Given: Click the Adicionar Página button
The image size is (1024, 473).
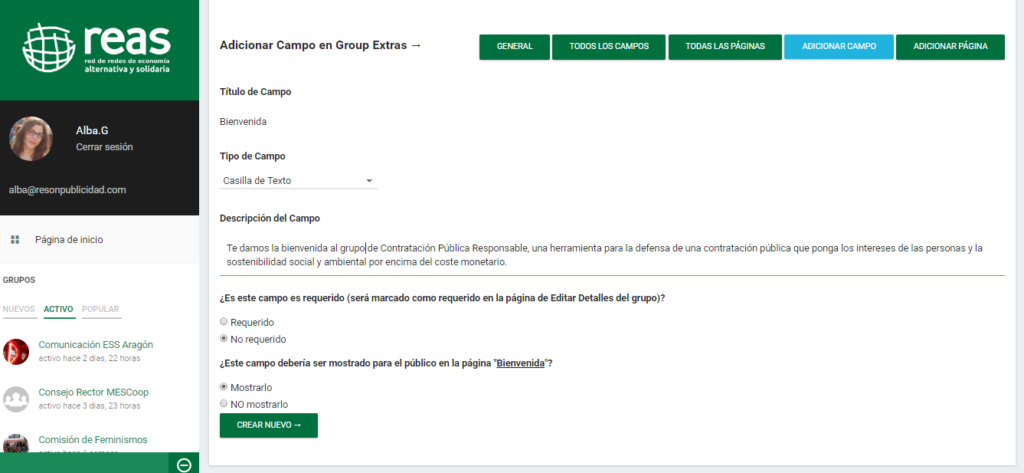Looking at the screenshot, I should (x=950, y=47).
